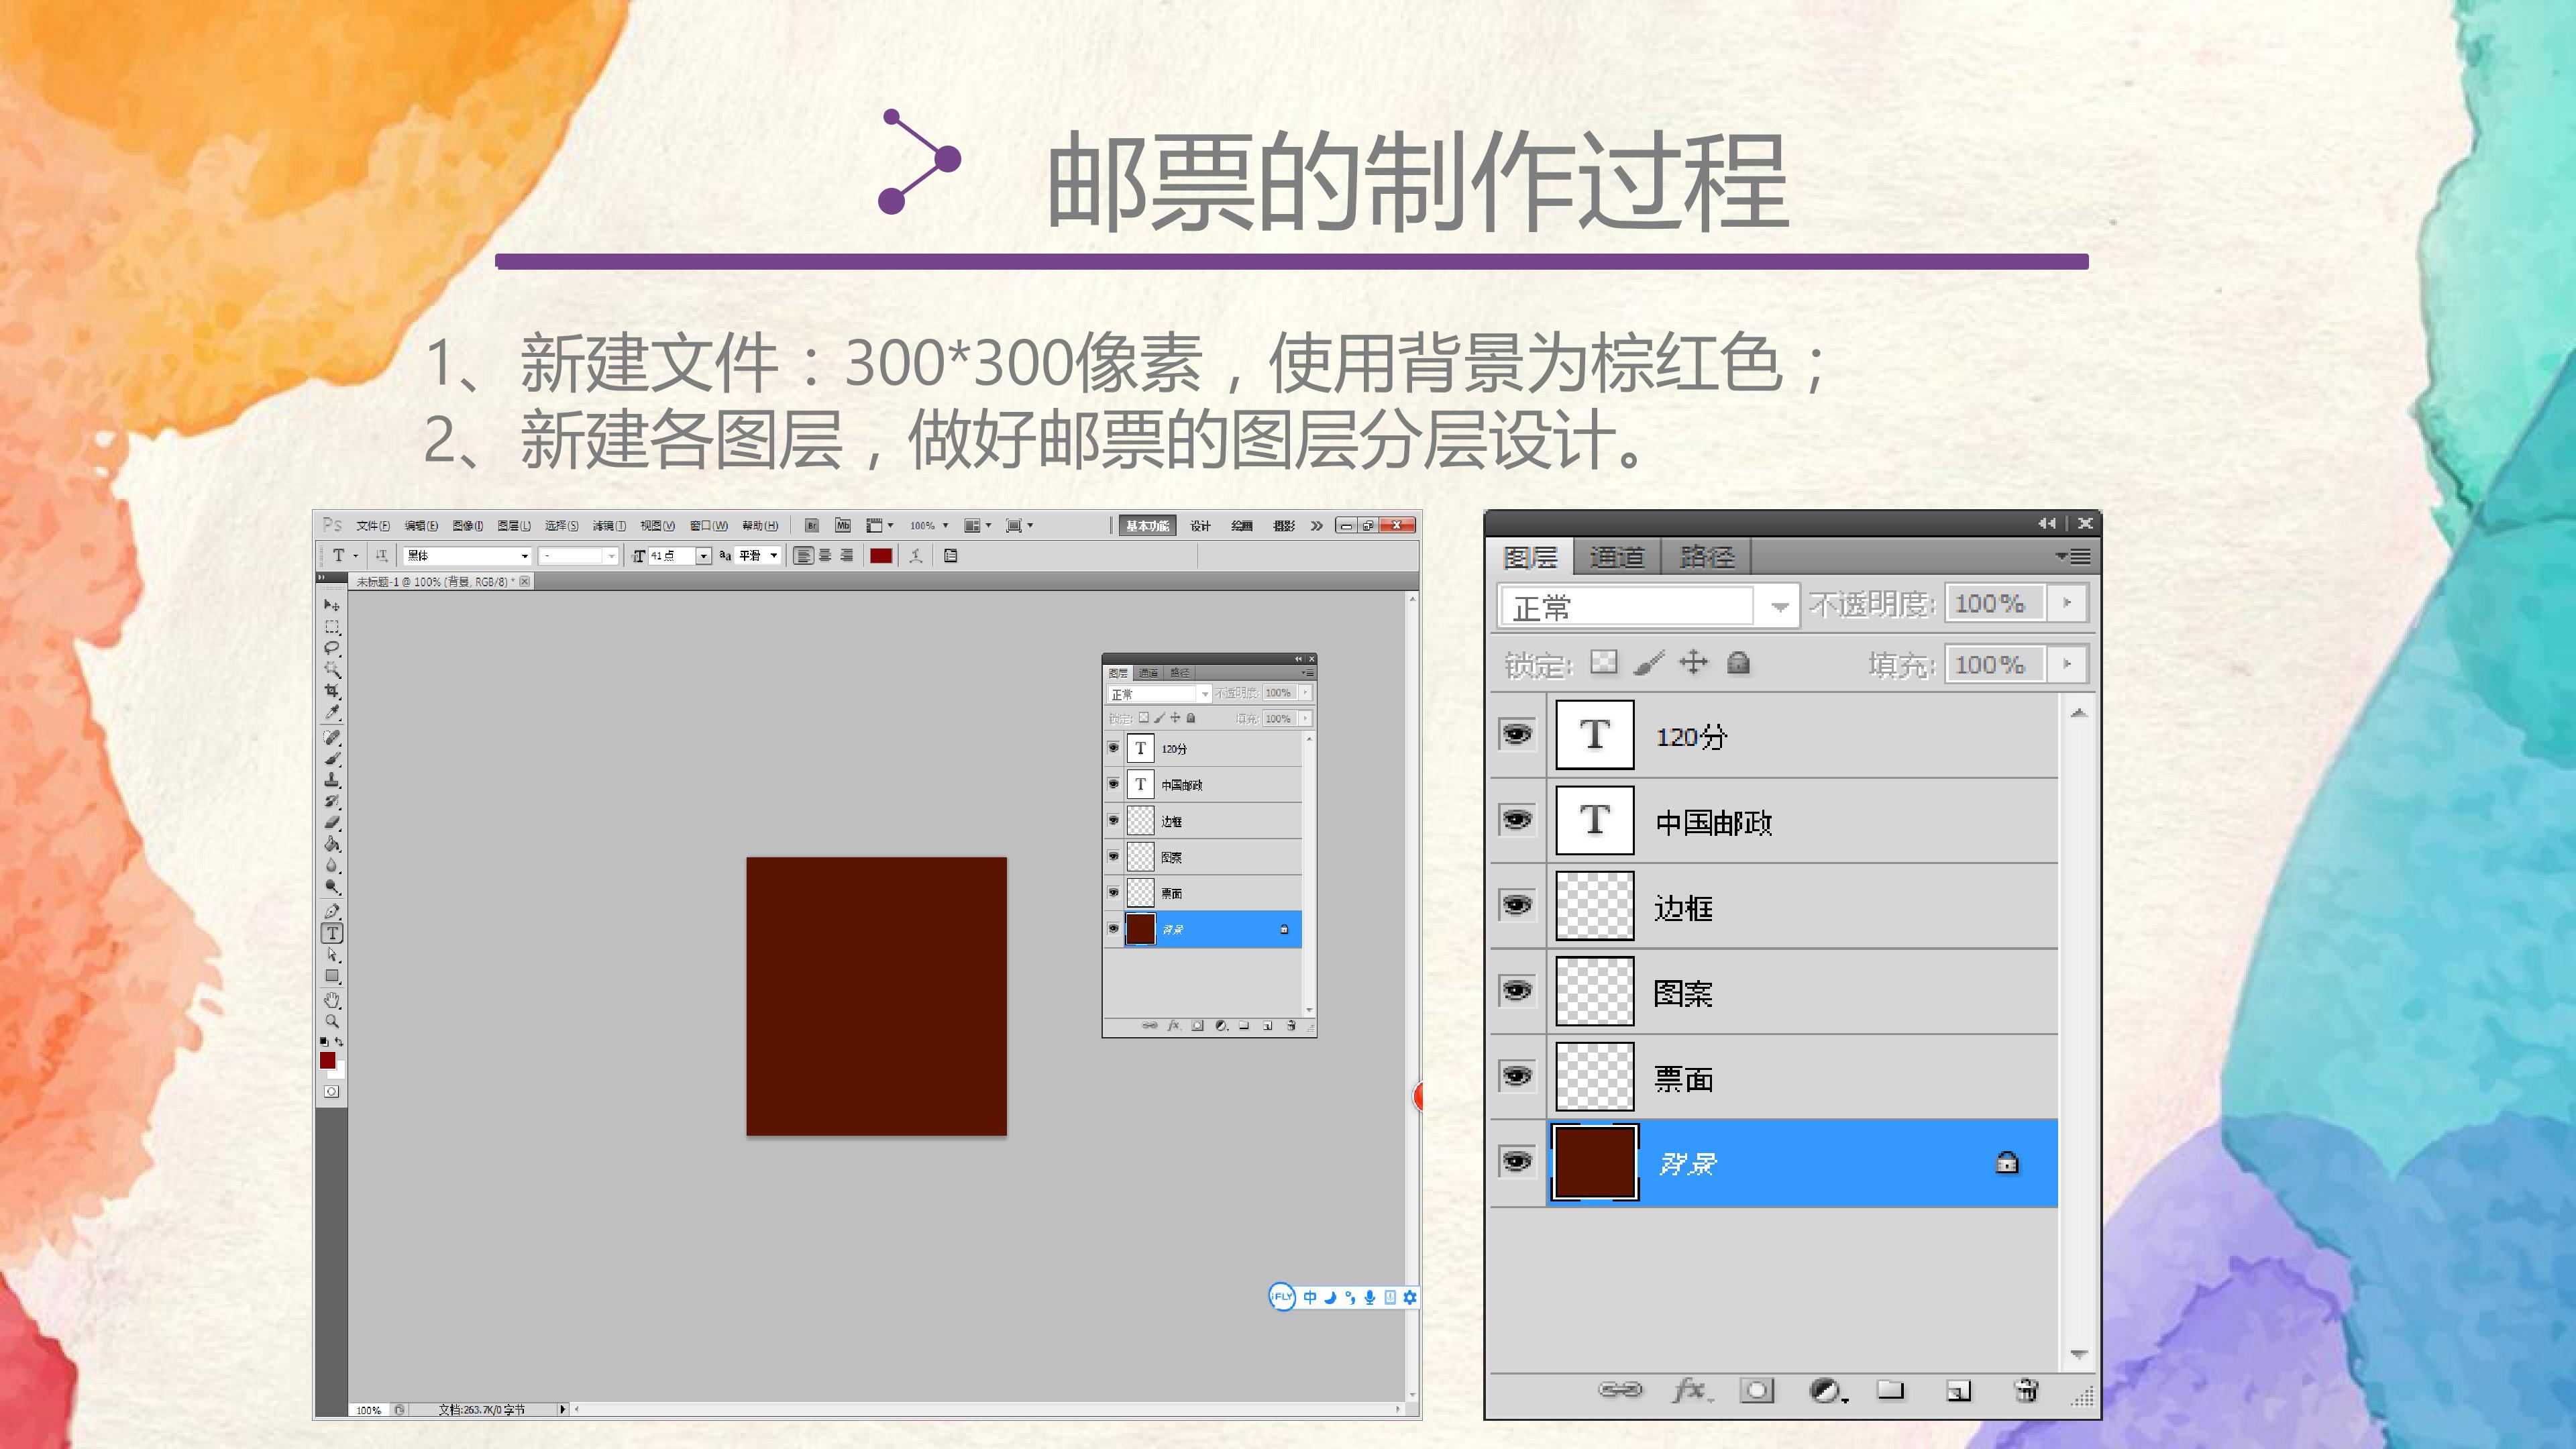Open the 填充 slider arrow in enlarged panel
Image resolution: width=2576 pixels, height=1449 pixels.
pyautogui.click(x=2067, y=664)
